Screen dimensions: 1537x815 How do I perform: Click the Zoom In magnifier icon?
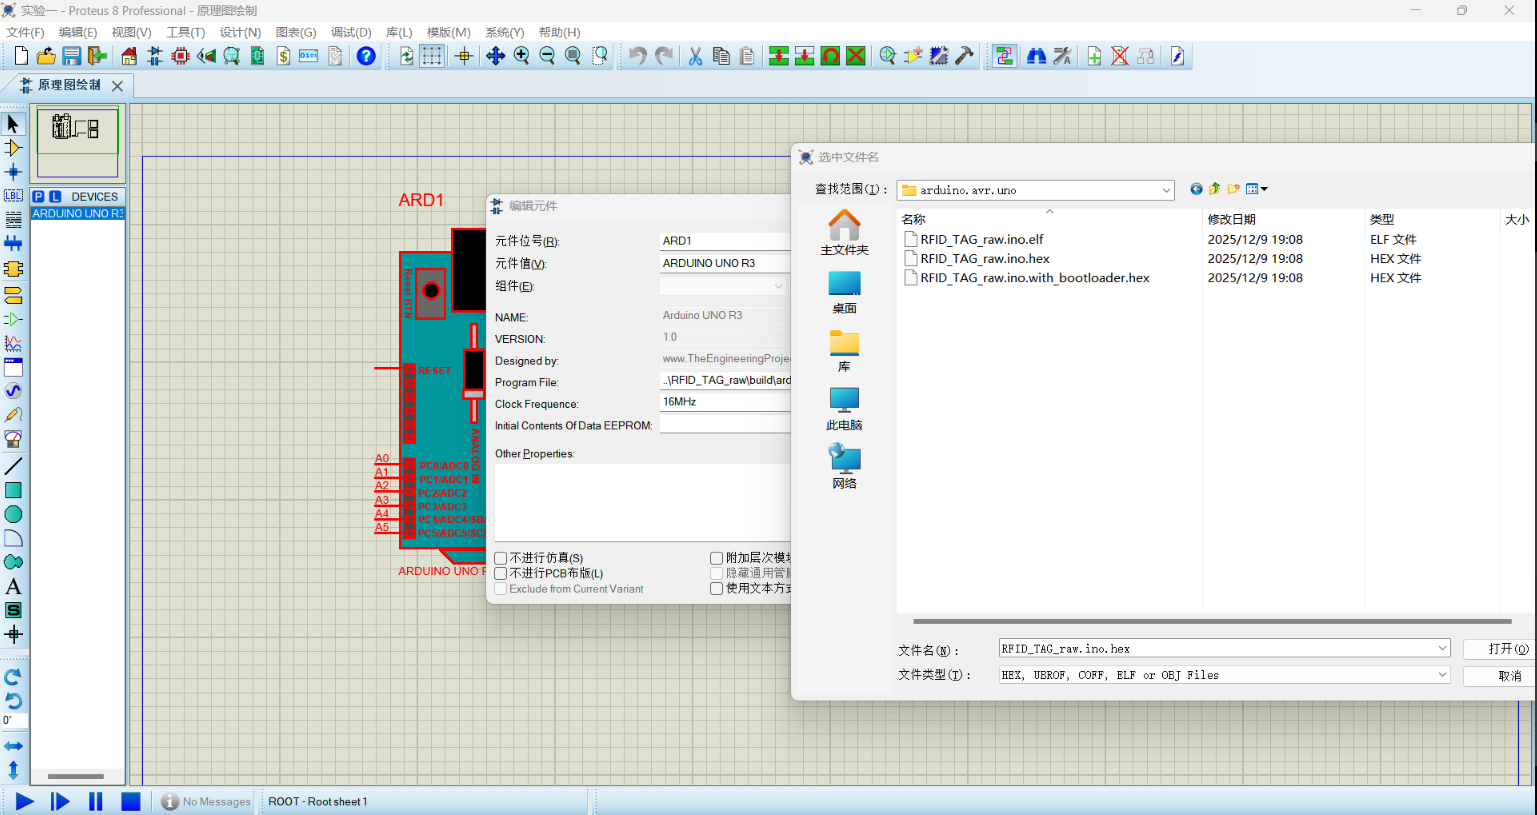pyautogui.click(x=521, y=56)
